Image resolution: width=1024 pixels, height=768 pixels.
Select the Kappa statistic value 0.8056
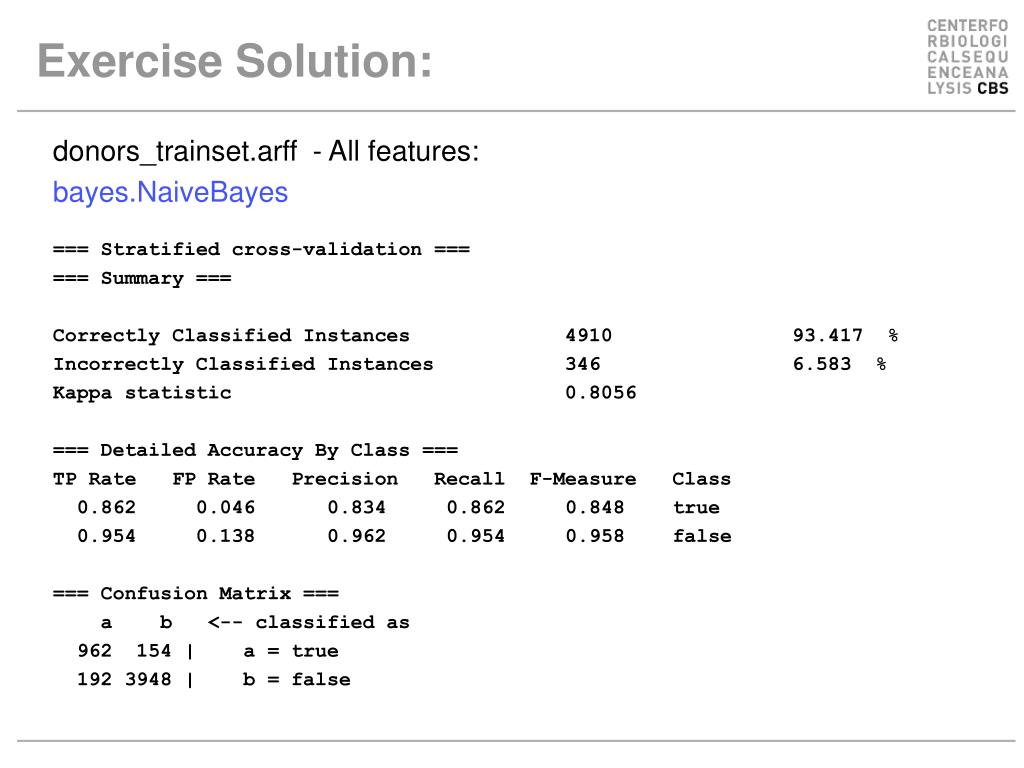601,393
